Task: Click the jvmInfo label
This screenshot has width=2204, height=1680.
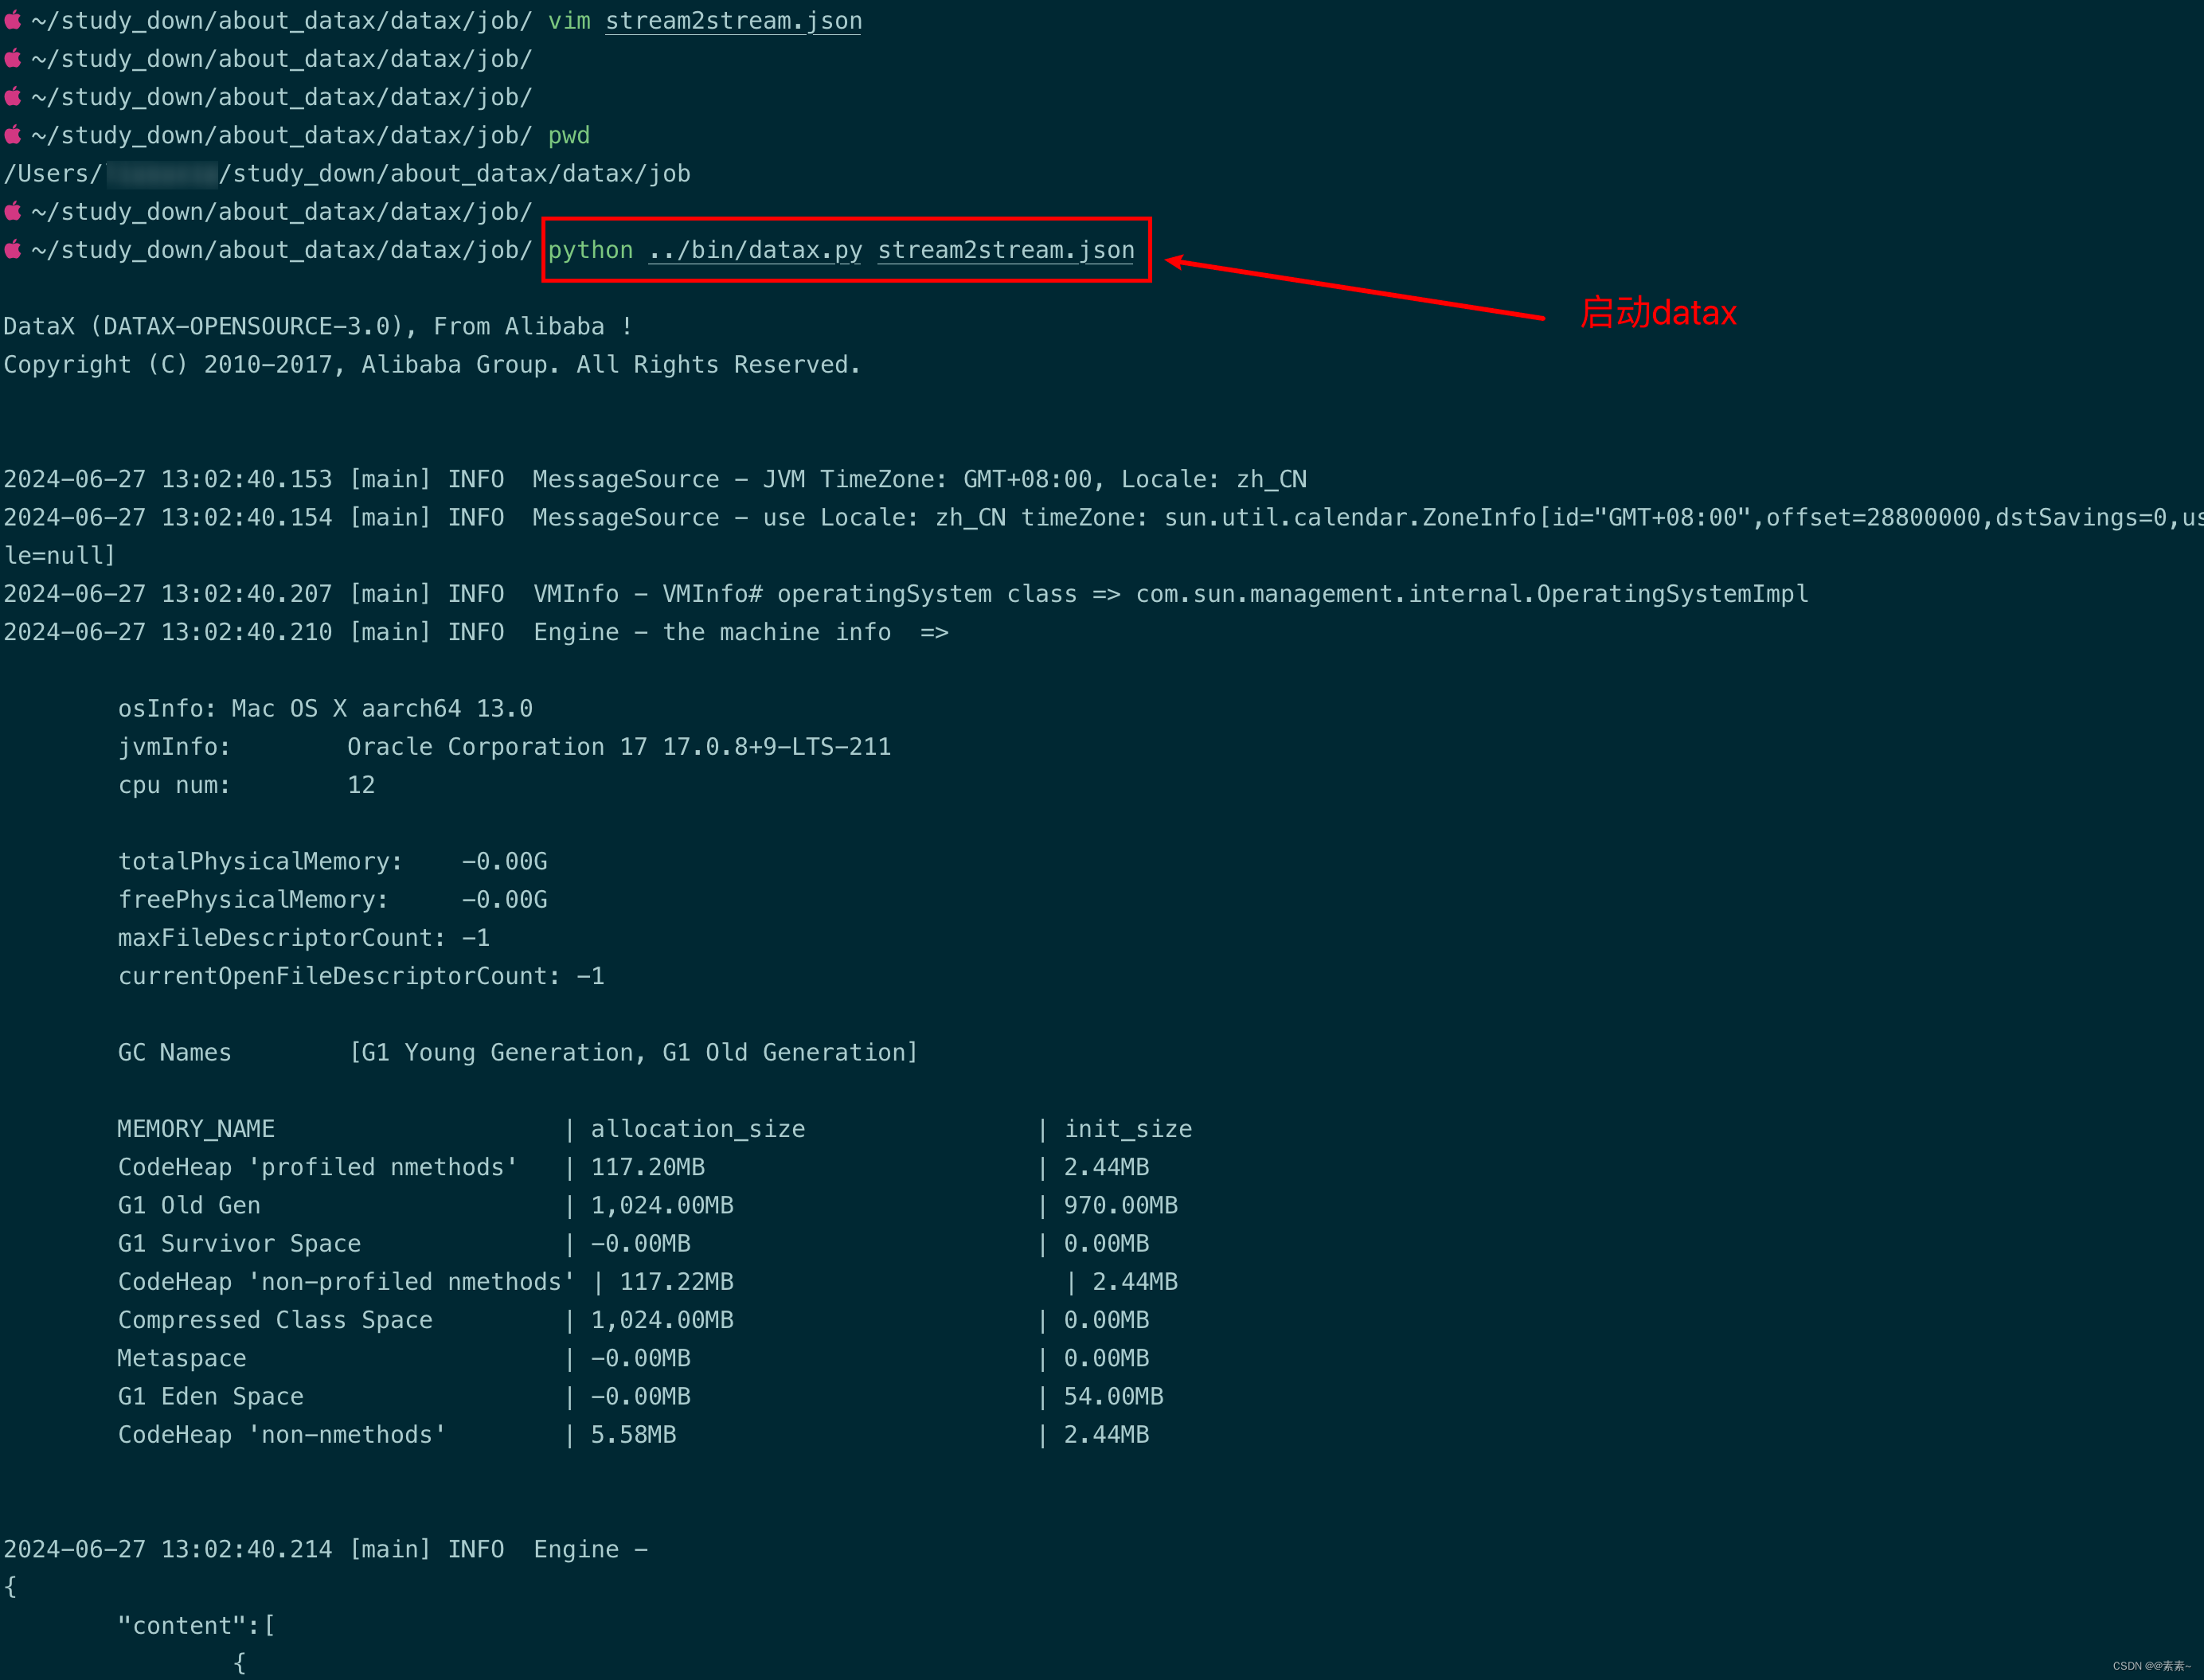Action: tap(174, 747)
